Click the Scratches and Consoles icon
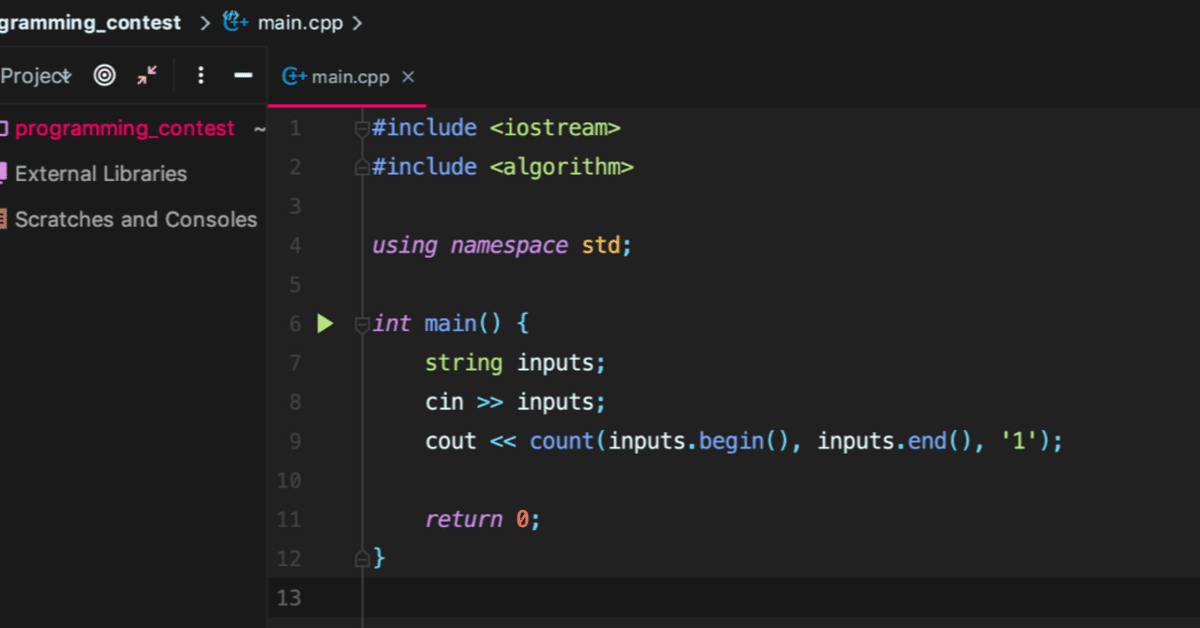This screenshot has height=628, width=1200. (4, 219)
